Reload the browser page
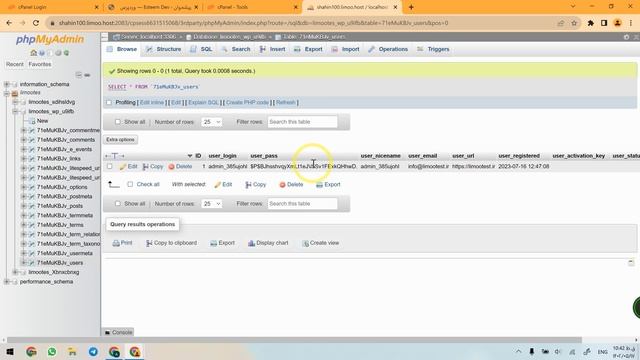The width and height of the screenshot is (640, 360). click(36, 23)
